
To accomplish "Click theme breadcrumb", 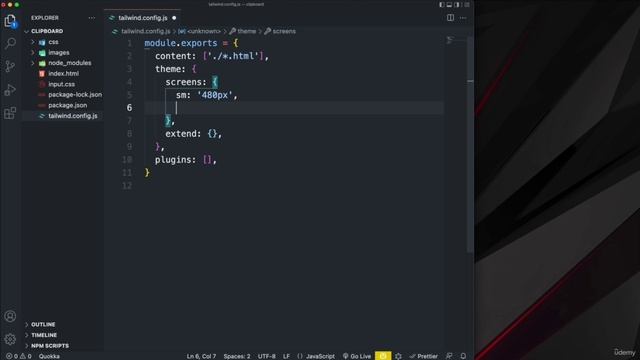I will 247,31.
